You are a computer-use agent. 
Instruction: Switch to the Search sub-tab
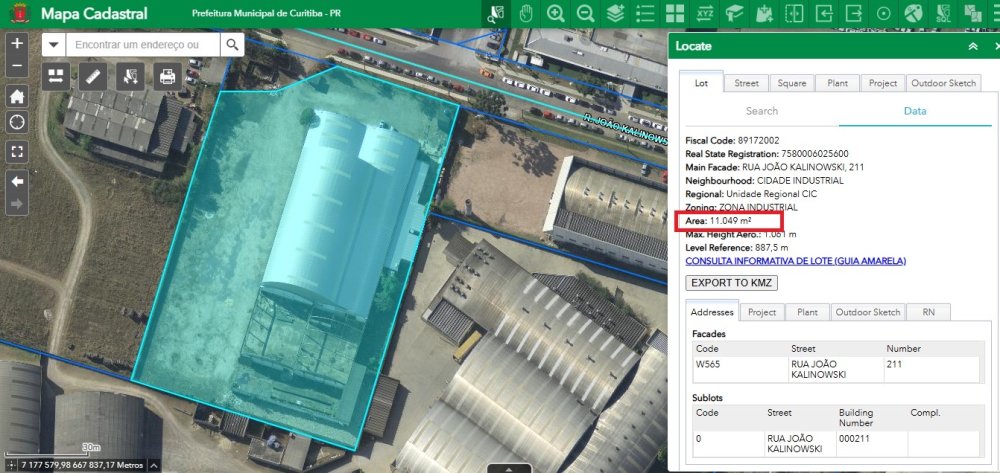pyautogui.click(x=761, y=111)
